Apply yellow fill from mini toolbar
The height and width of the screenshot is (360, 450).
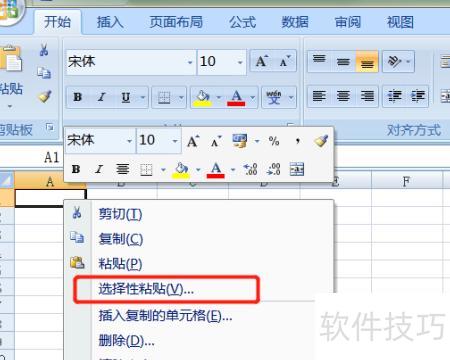tap(181, 170)
